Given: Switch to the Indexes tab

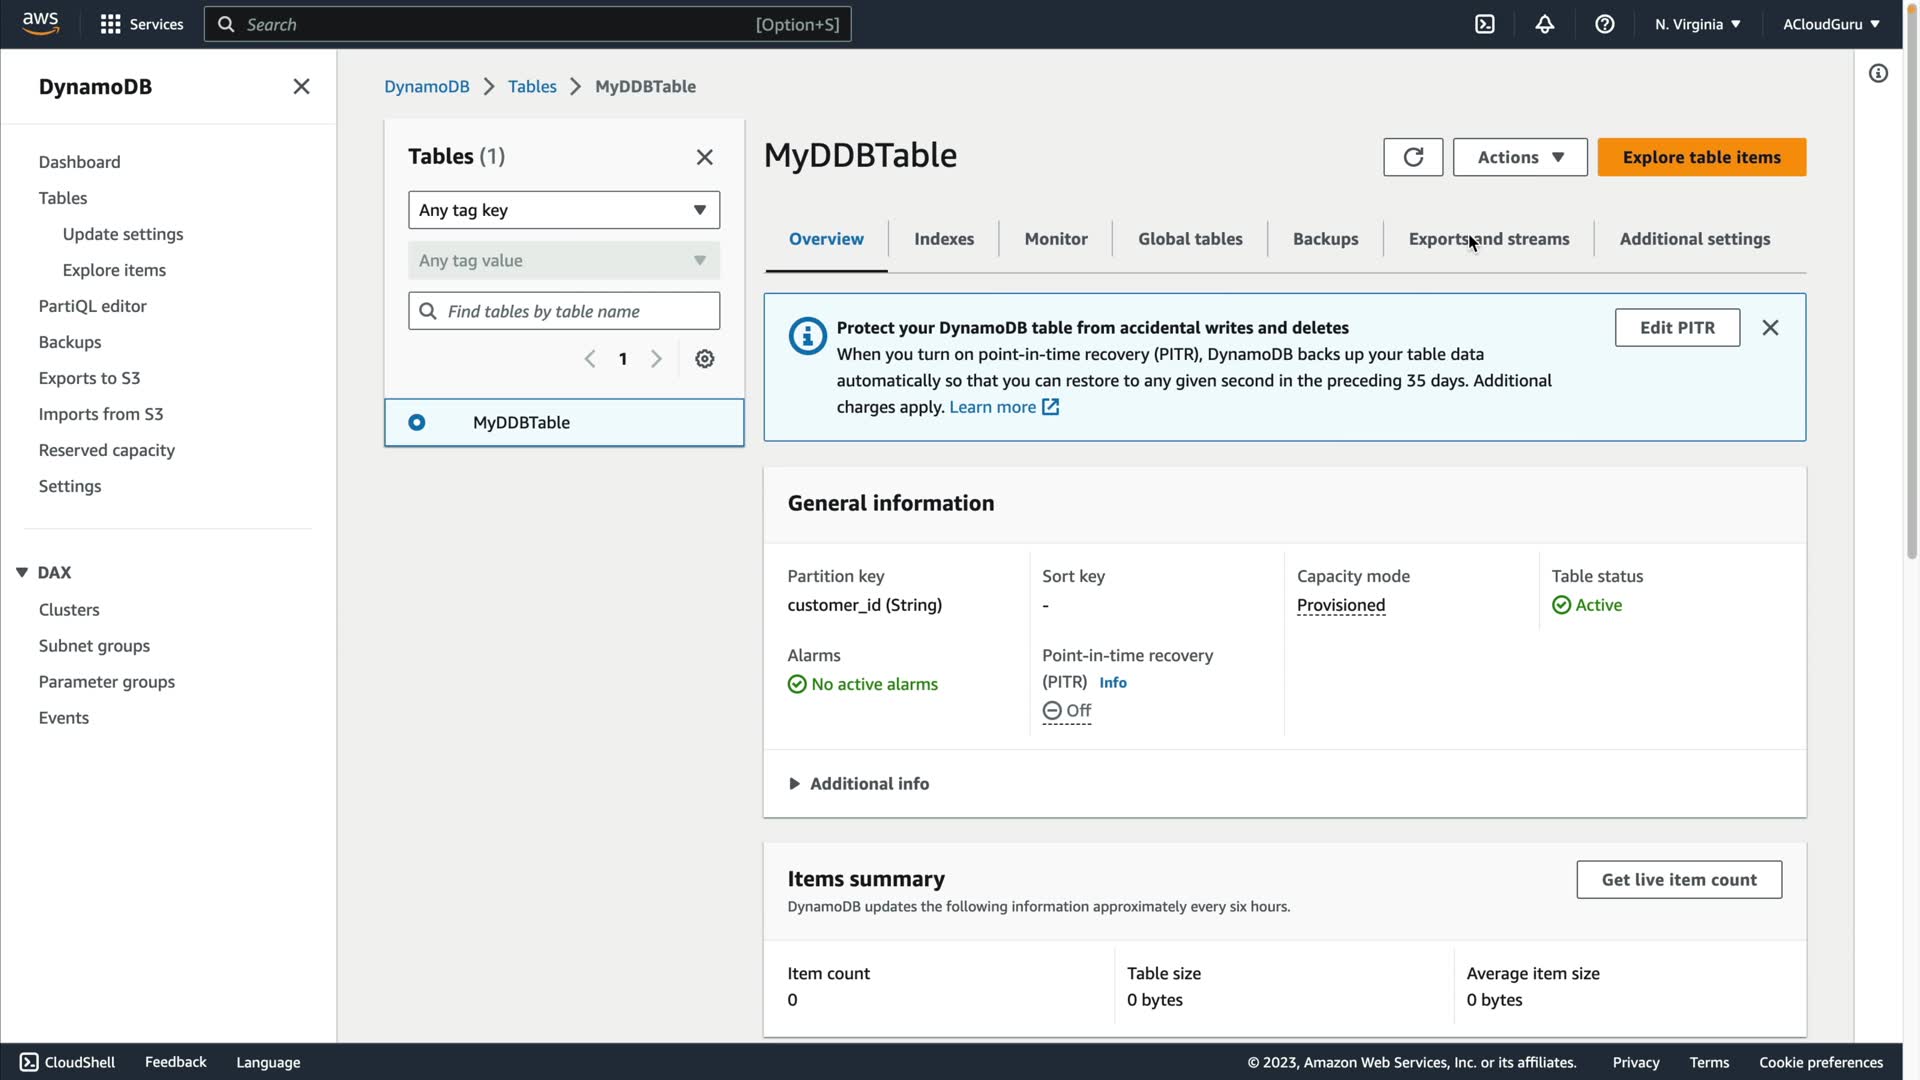Looking at the screenshot, I should point(943,239).
